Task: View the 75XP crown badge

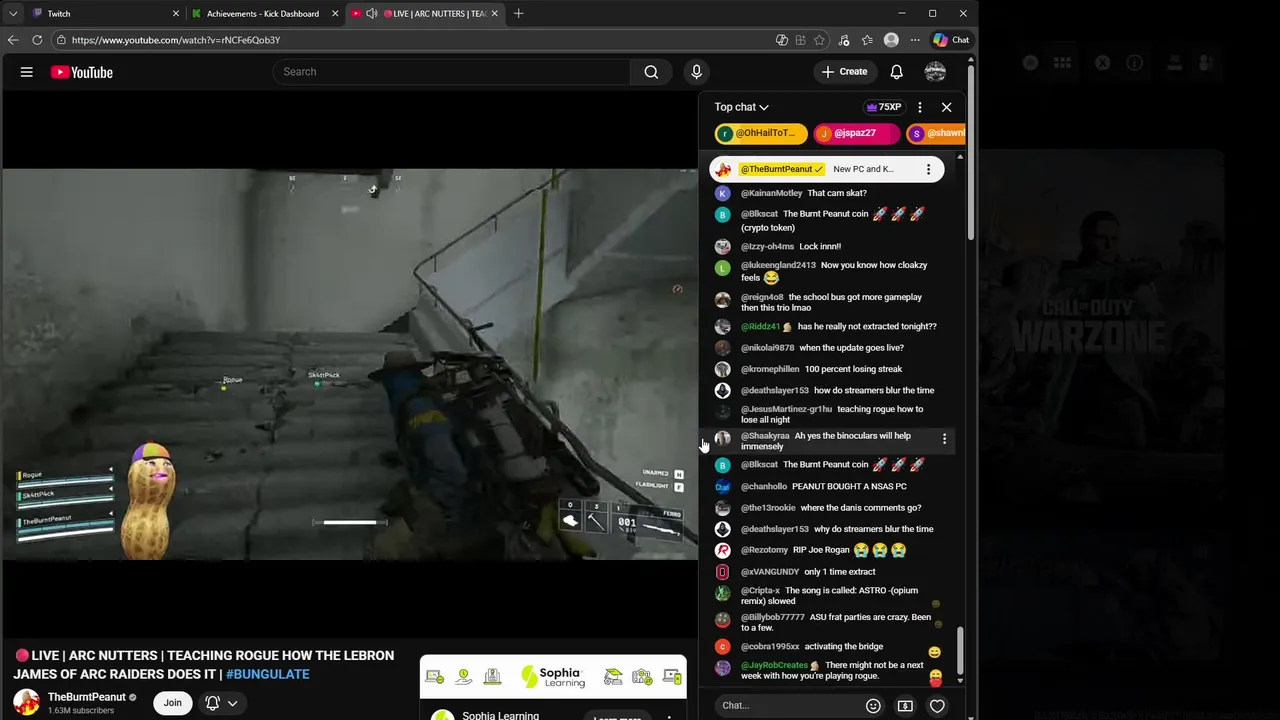Action: pos(884,107)
